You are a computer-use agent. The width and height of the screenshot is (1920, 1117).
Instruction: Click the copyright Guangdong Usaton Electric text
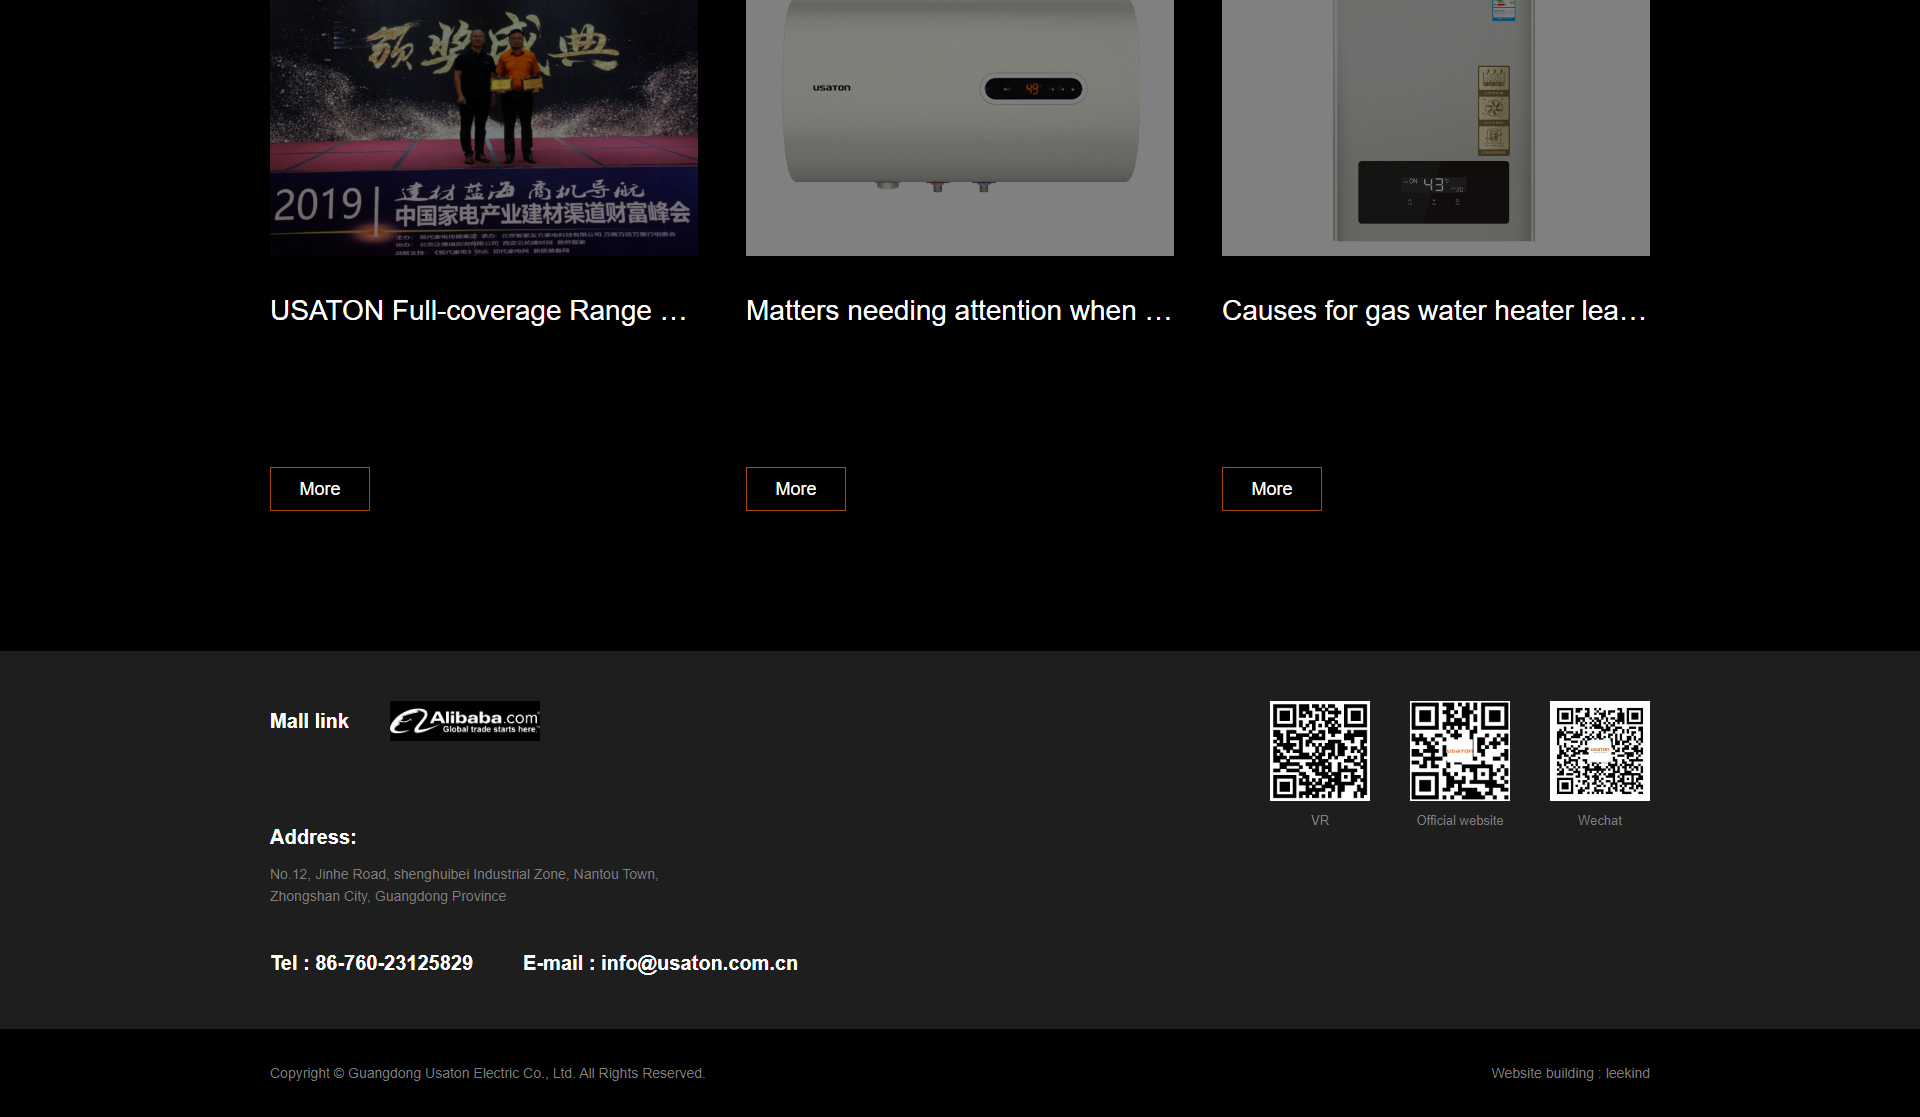[487, 1073]
